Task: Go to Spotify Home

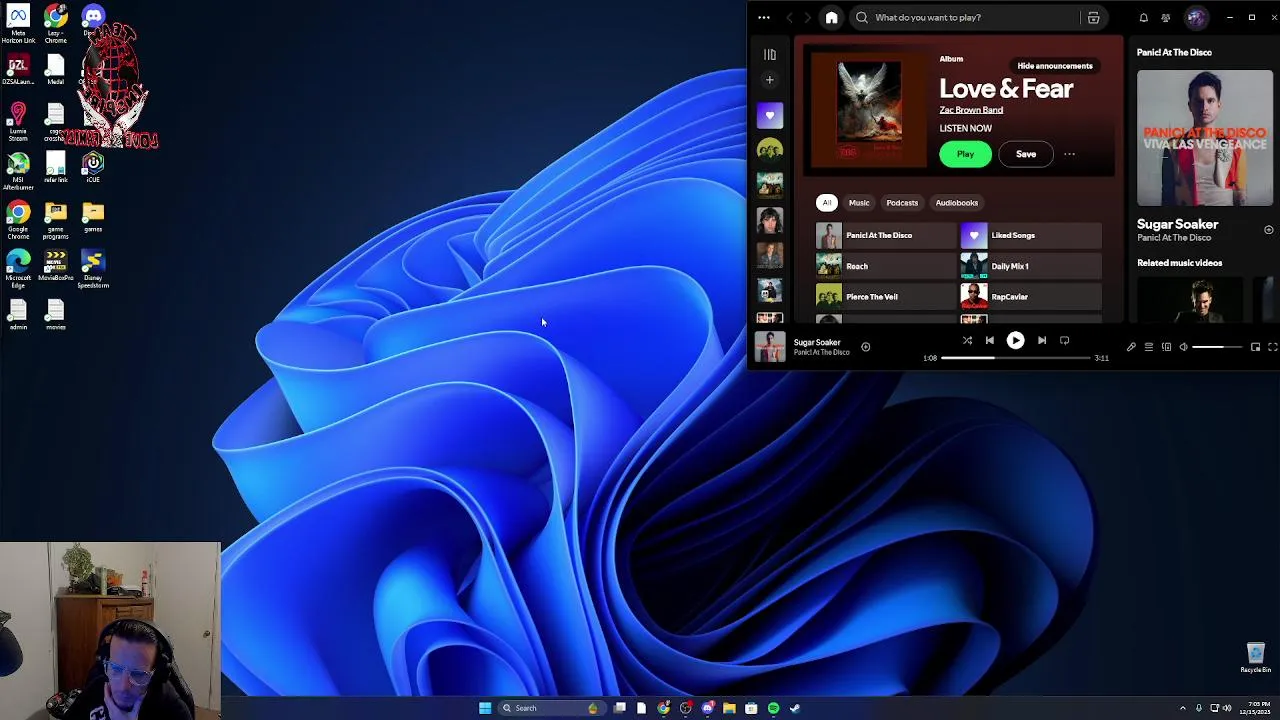Action: [x=831, y=17]
